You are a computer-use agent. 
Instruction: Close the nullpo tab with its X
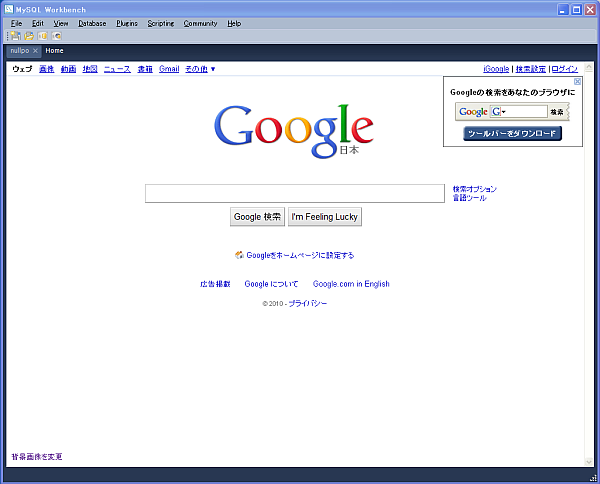(x=35, y=51)
